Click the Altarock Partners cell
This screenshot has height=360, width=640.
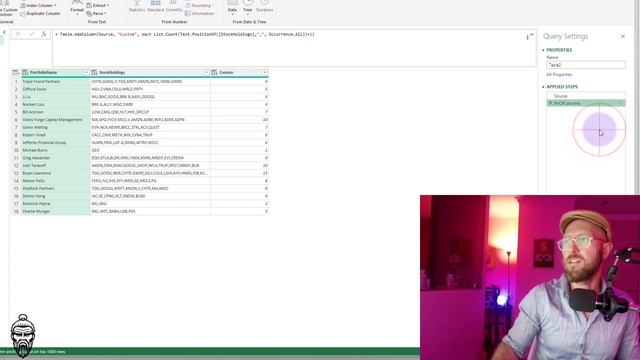coord(56,188)
